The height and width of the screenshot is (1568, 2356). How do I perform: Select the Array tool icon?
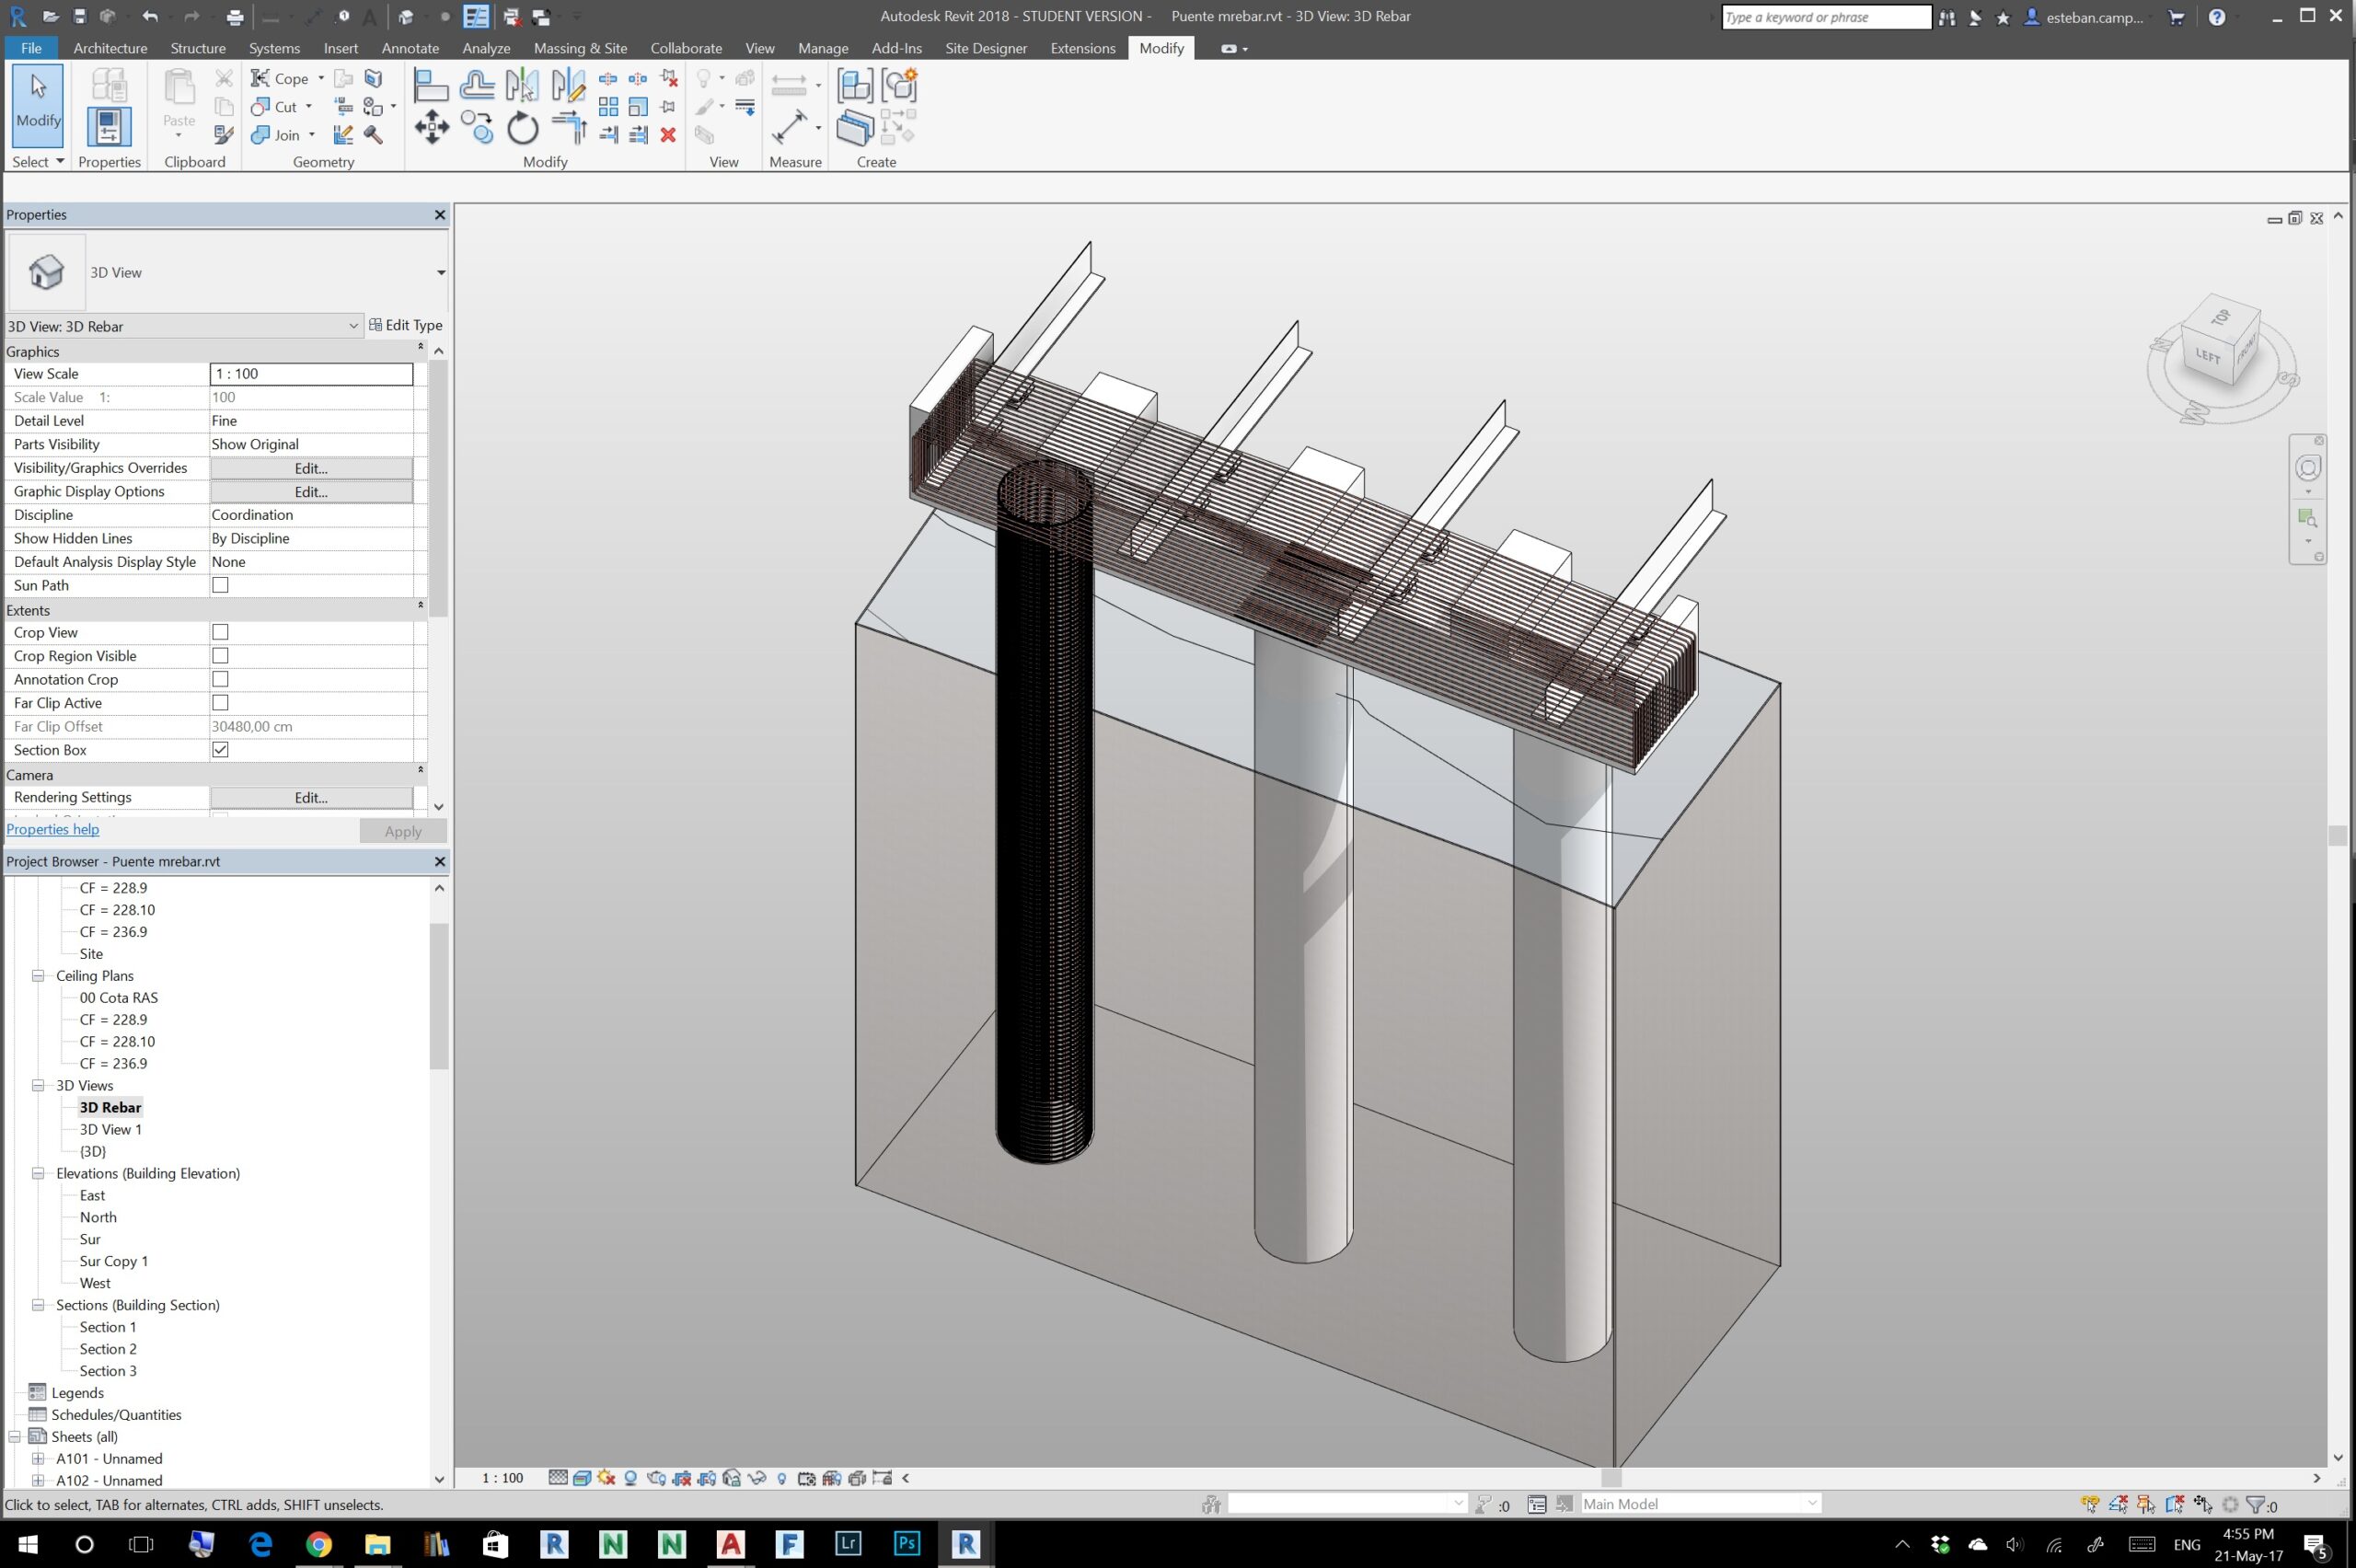(x=607, y=106)
